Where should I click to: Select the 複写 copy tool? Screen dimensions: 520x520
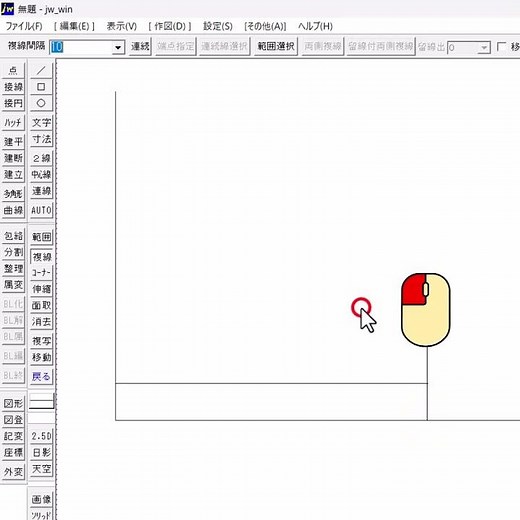pos(41,341)
